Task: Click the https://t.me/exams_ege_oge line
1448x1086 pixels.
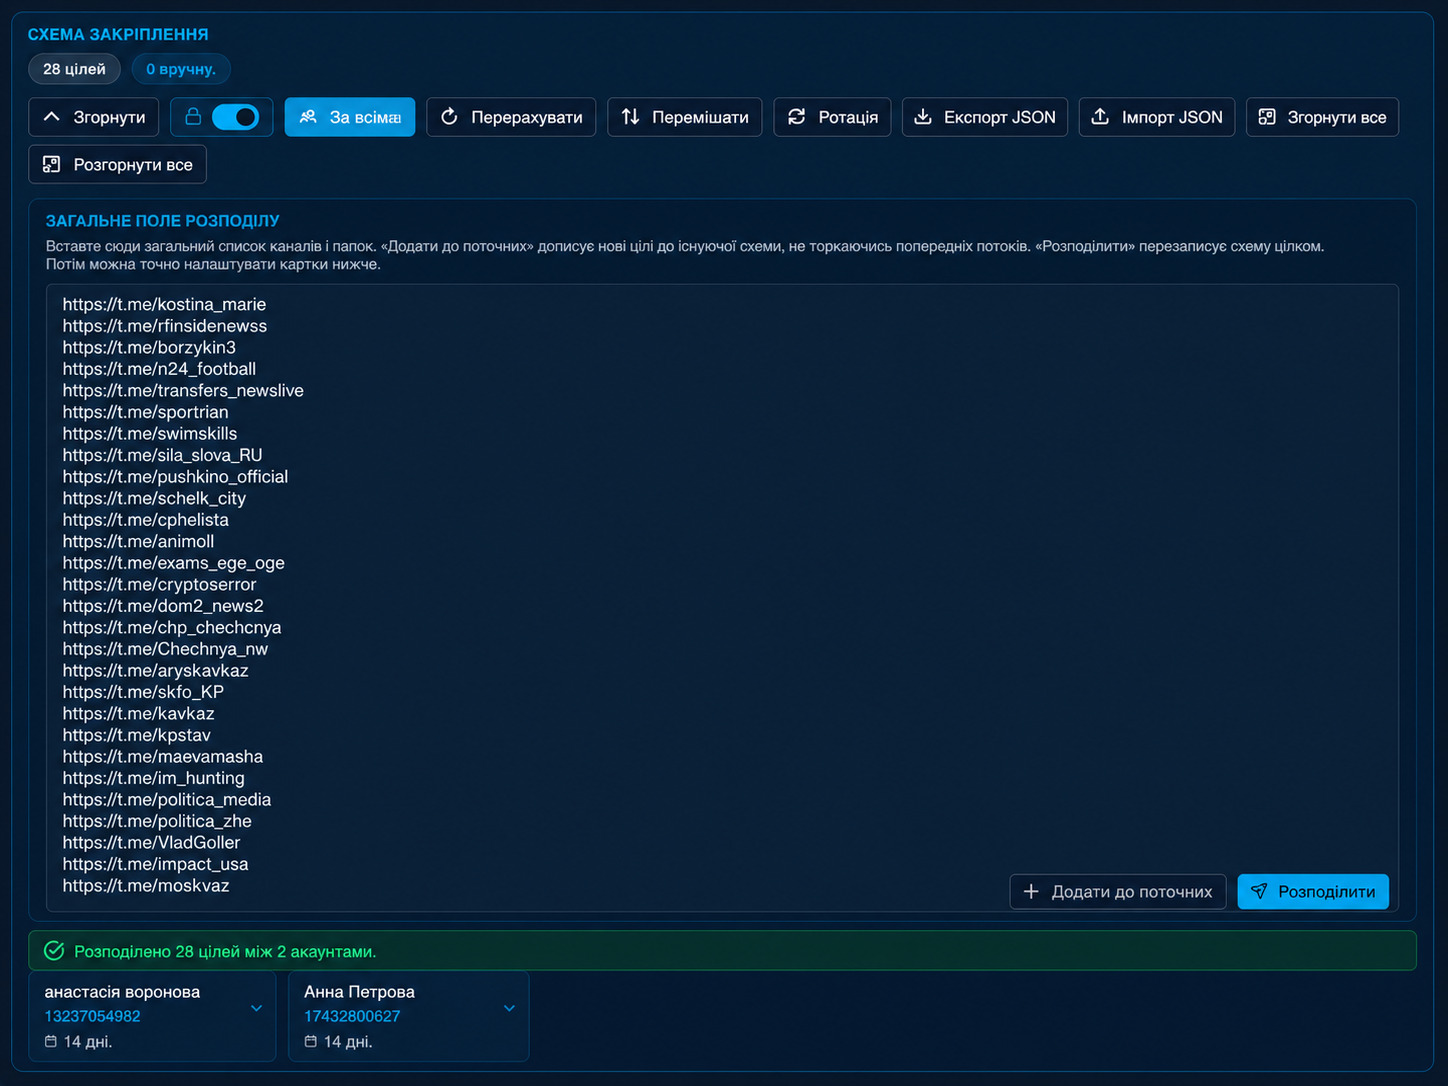Action: pos(174,563)
